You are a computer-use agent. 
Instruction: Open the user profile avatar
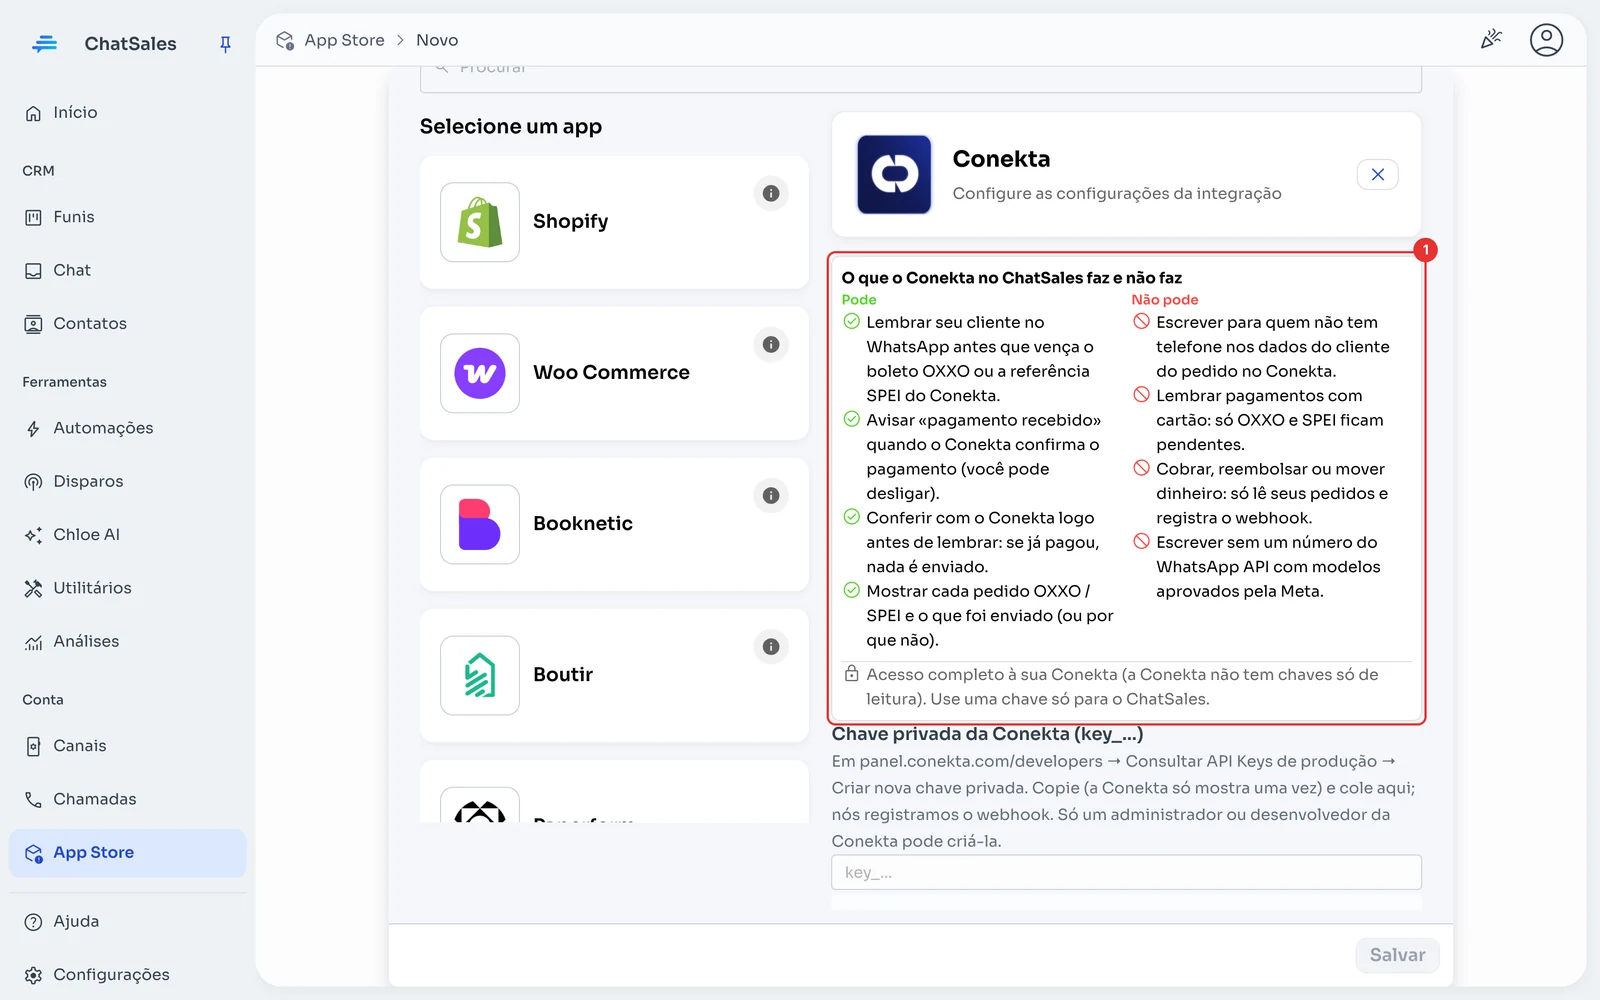(1546, 40)
